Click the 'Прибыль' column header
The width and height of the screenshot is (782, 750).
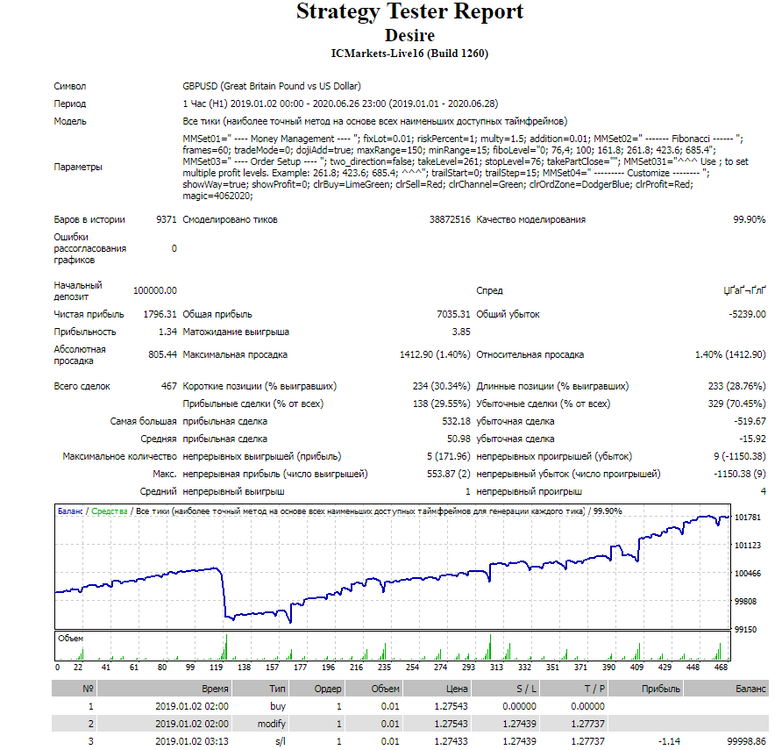point(646,689)
